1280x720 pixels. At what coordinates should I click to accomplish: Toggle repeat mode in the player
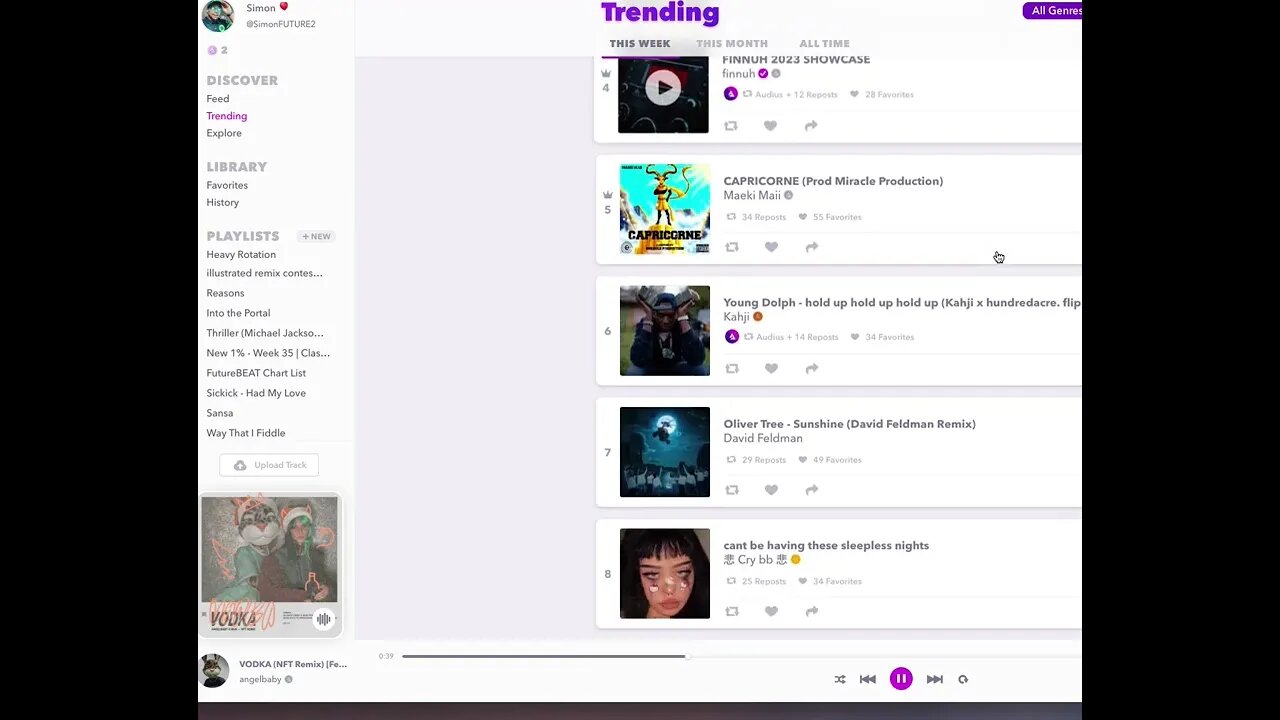963,679
